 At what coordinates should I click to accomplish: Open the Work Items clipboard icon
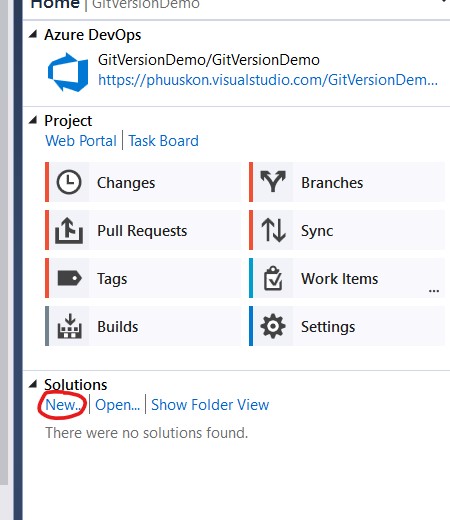coord(273,278)
